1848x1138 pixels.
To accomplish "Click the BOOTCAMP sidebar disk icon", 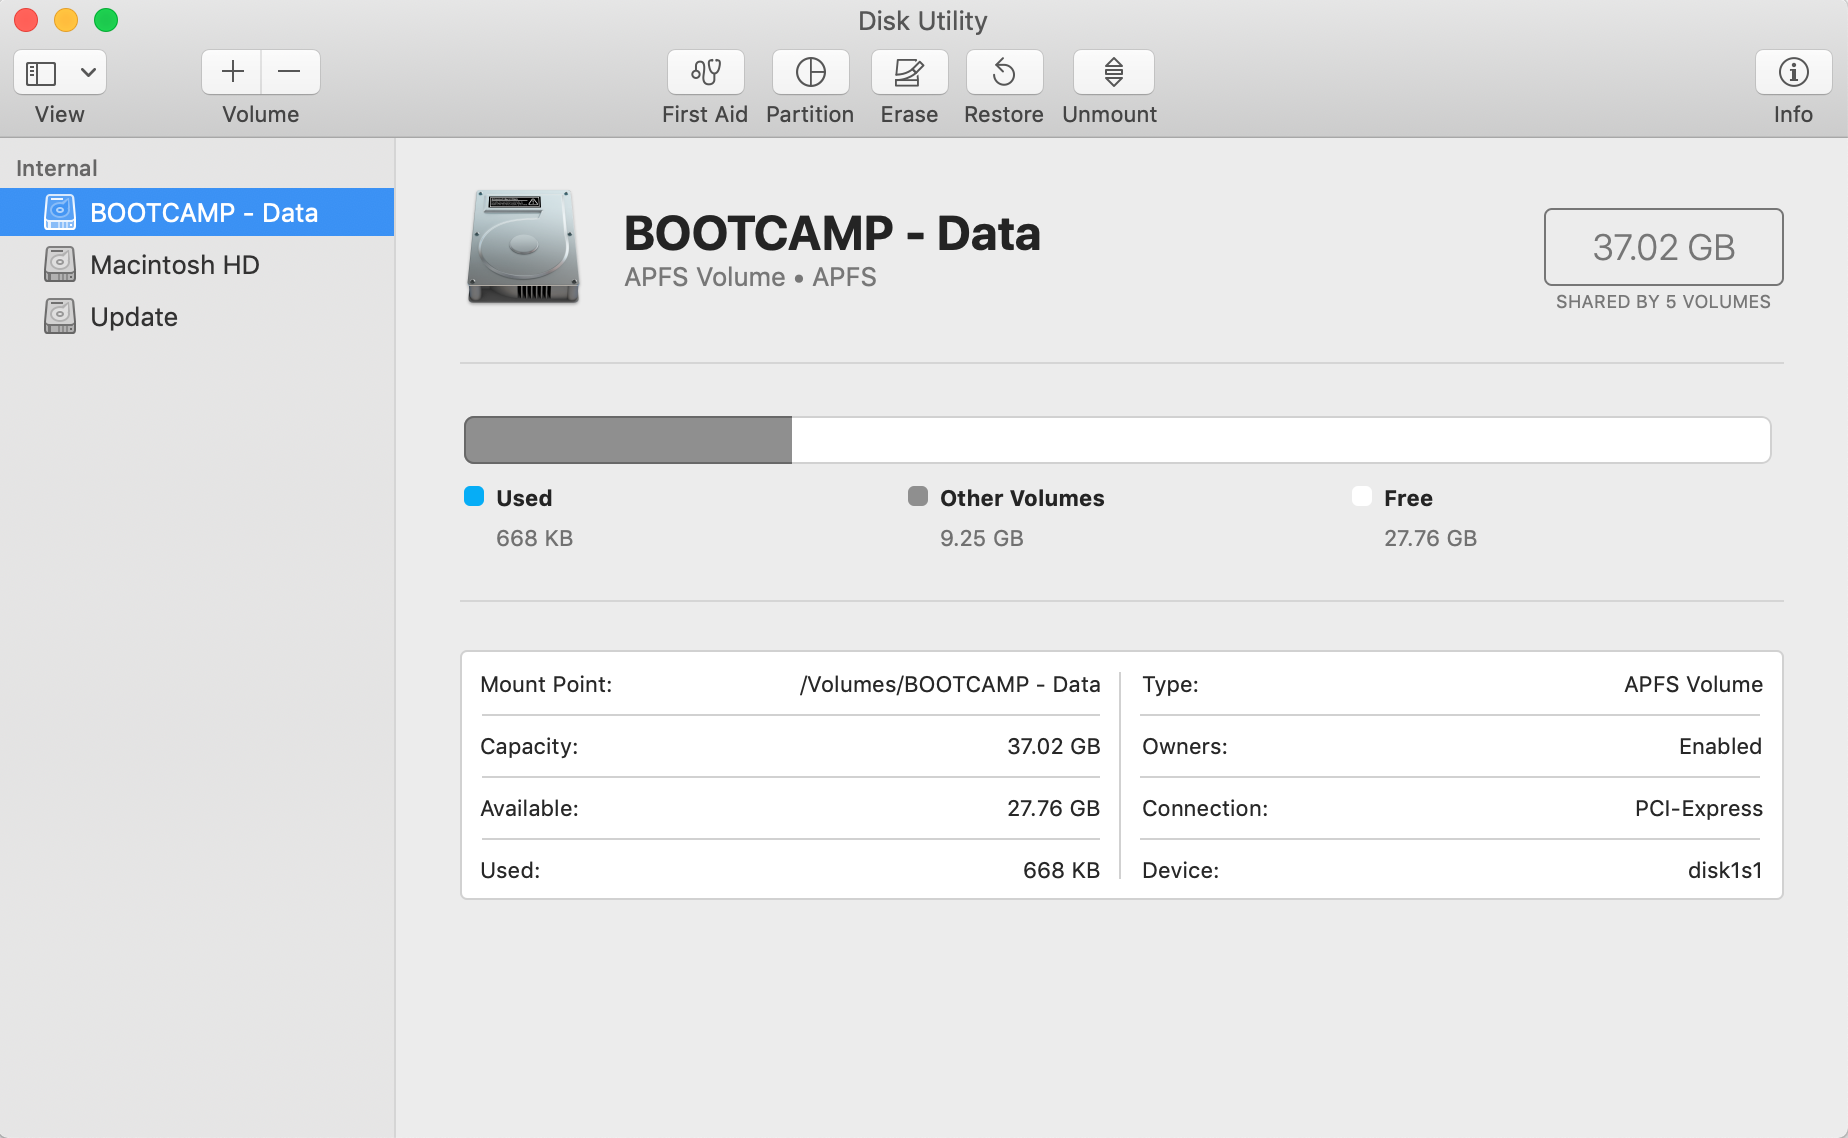I will pyautogui.click(x=60, y=212).
